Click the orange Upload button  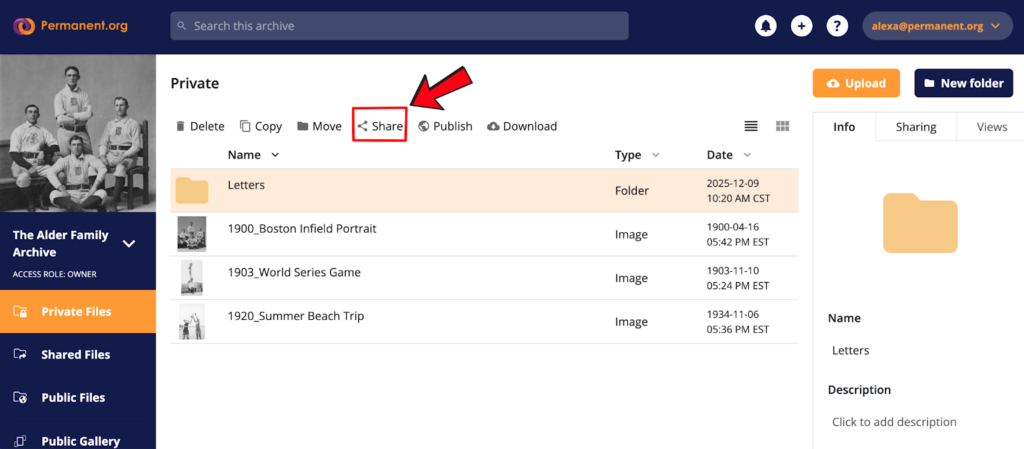pos(856,83)
